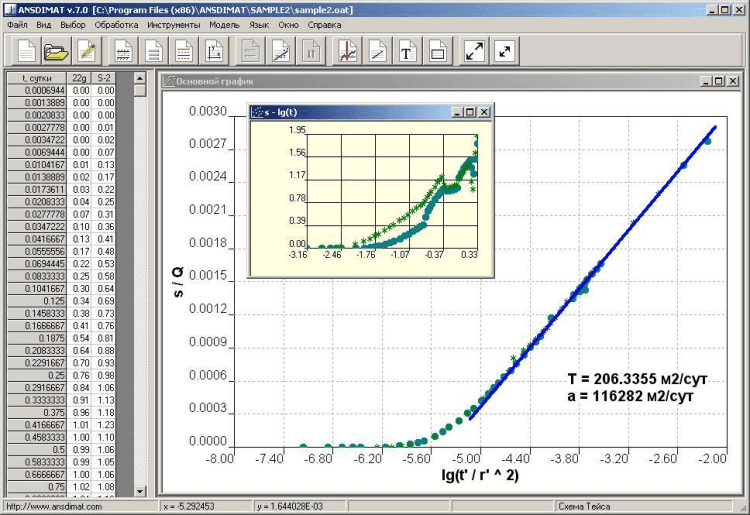Click the '22g' column header

pyautogui.click(x=79, y=78)
